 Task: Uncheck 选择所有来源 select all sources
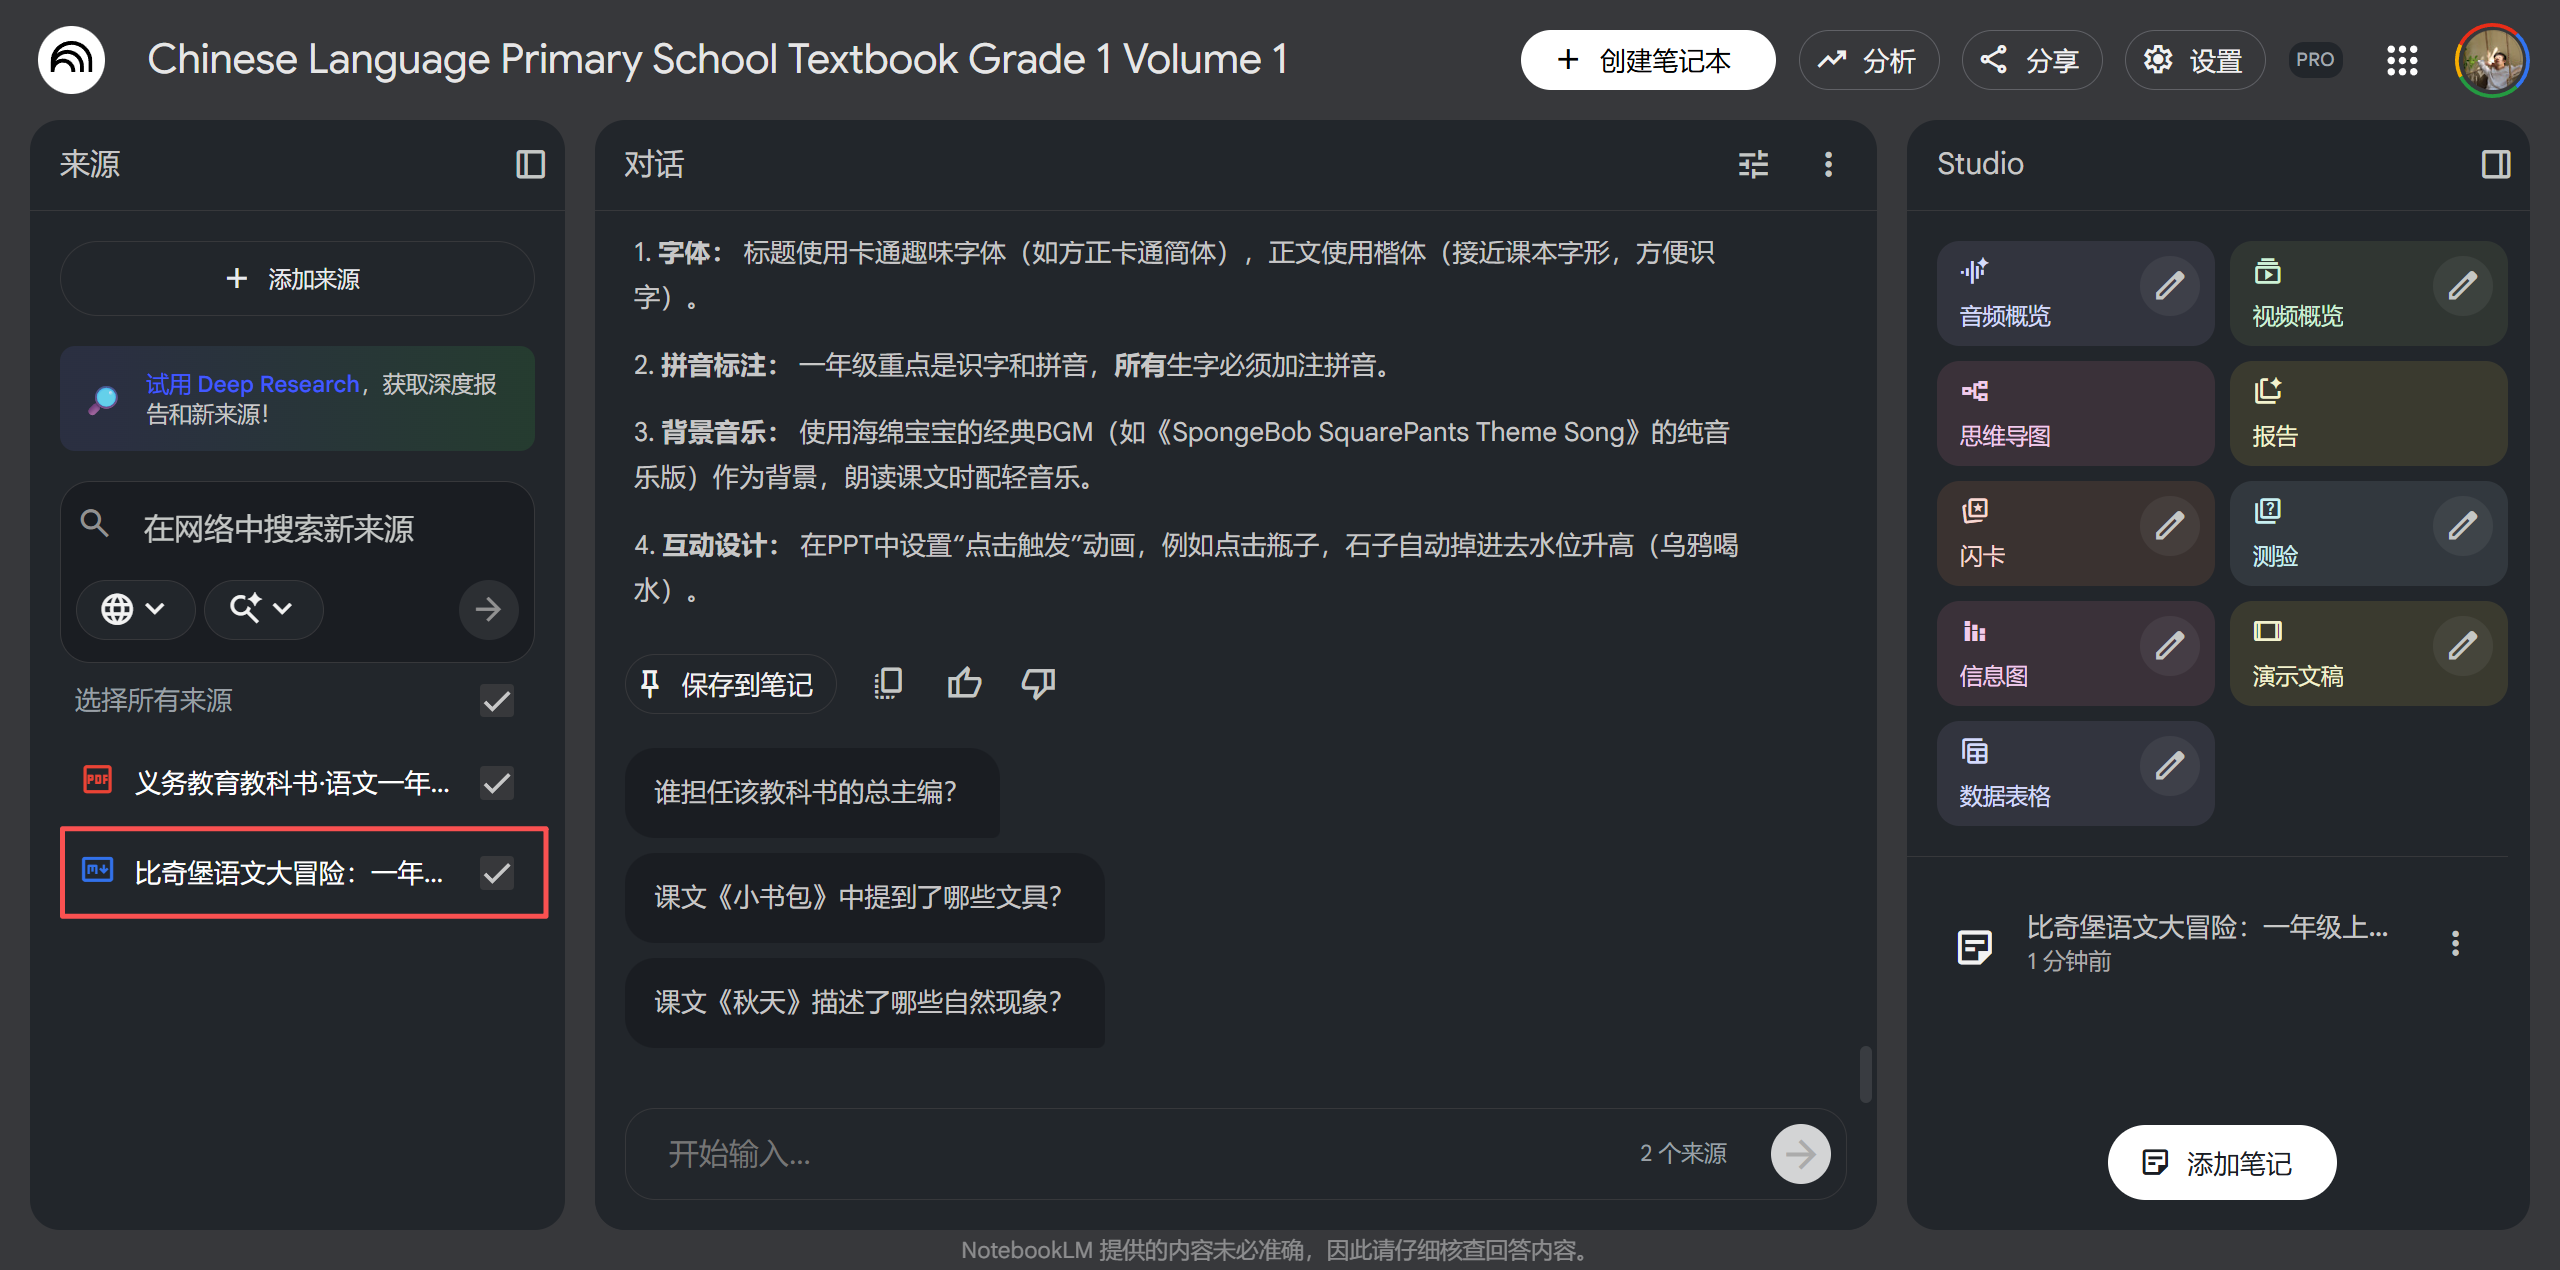[496, 701]
